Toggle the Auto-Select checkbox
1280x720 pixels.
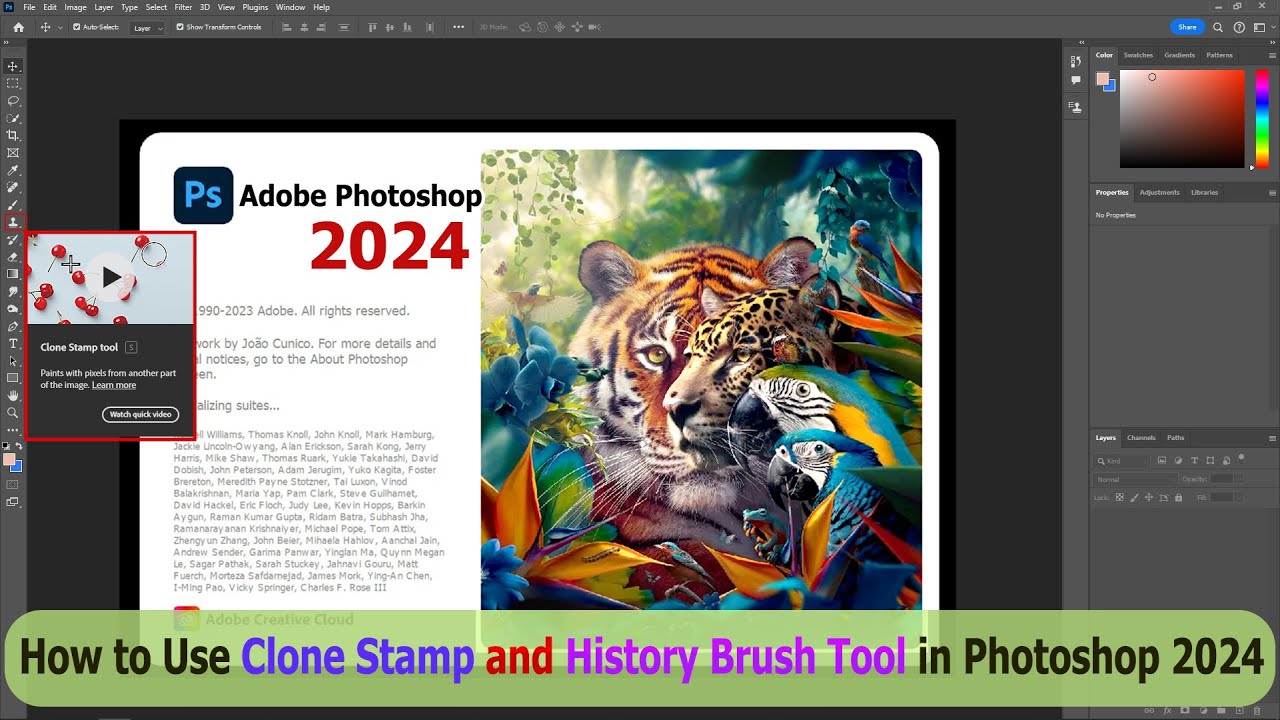[x=77, y=27]
